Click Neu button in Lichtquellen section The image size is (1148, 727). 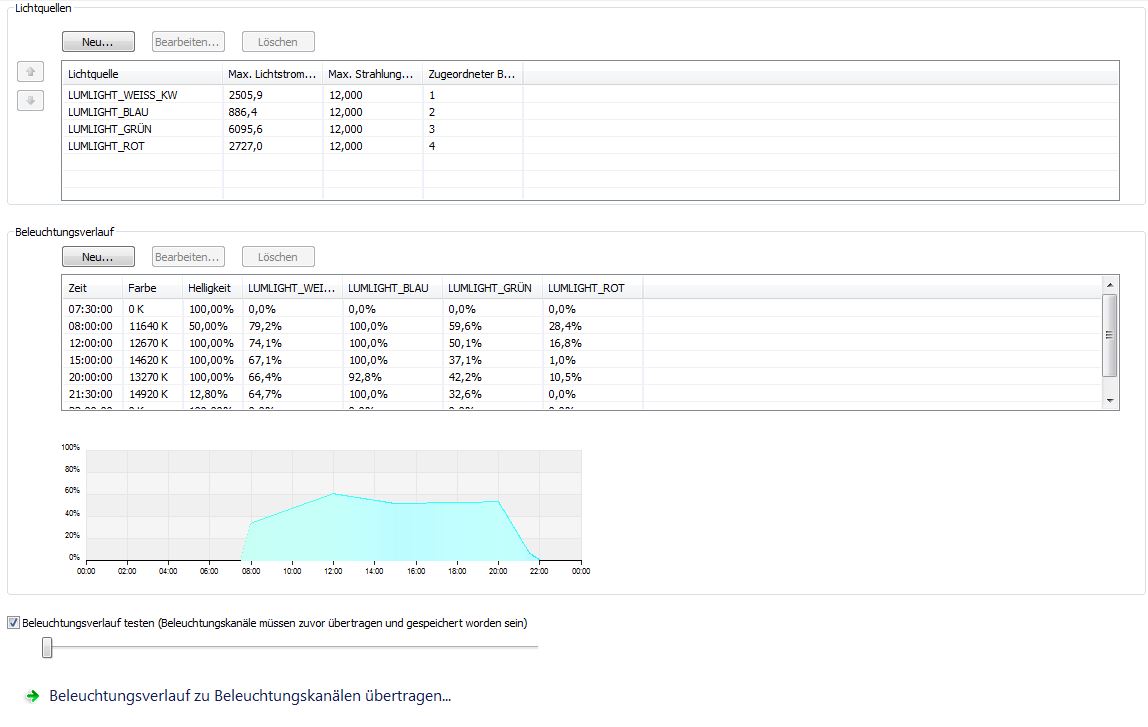click(97, 42)
